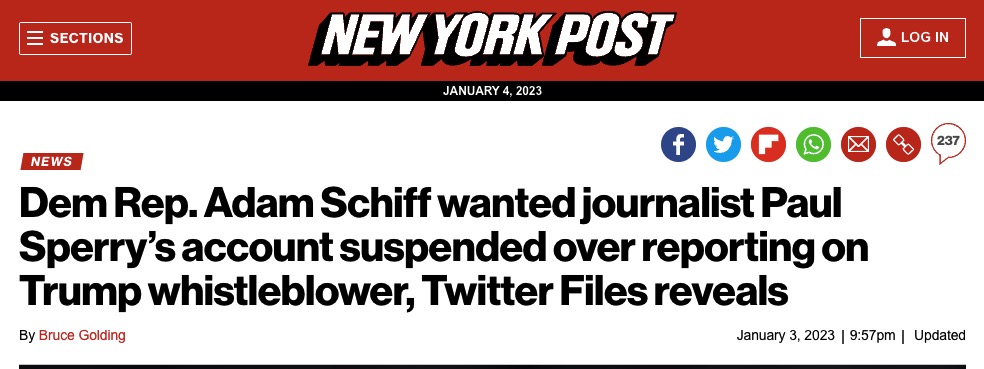Copy article link with chain icon
This screenshot has height=369, width=984.
(903, 144)
